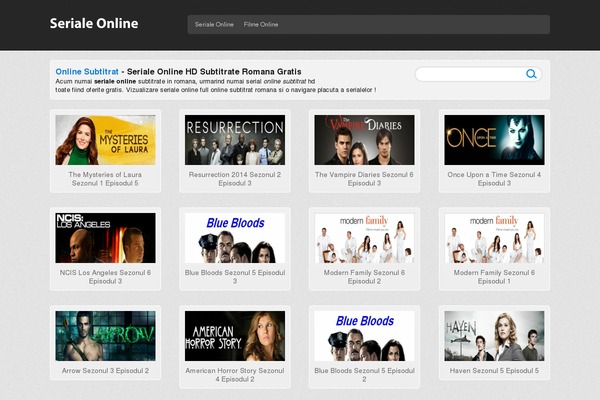This screenshot has width=600, height=400.
Task: Open The Vampire Diaries poster thumbnail
Action: pyautogui.click(x=364, y=140)
